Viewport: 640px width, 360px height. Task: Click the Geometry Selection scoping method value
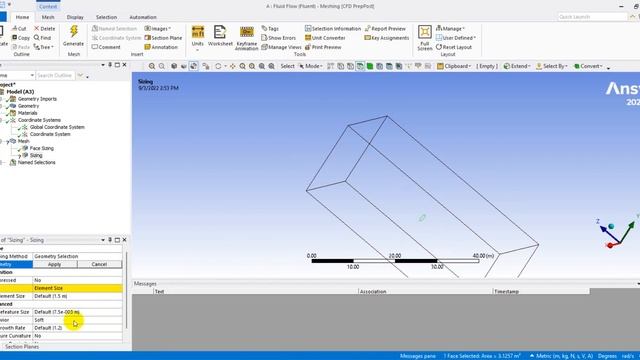pos(78,256)
